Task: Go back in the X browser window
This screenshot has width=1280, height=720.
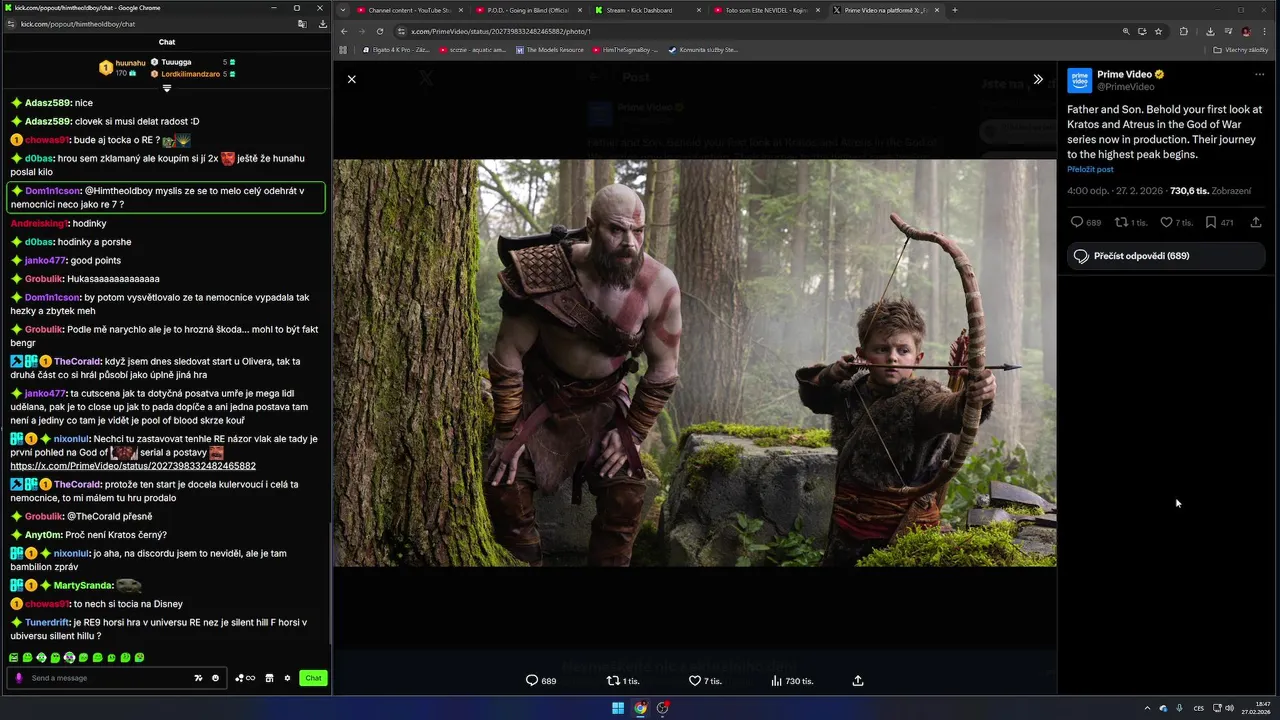Action: [x=344, y=31]
